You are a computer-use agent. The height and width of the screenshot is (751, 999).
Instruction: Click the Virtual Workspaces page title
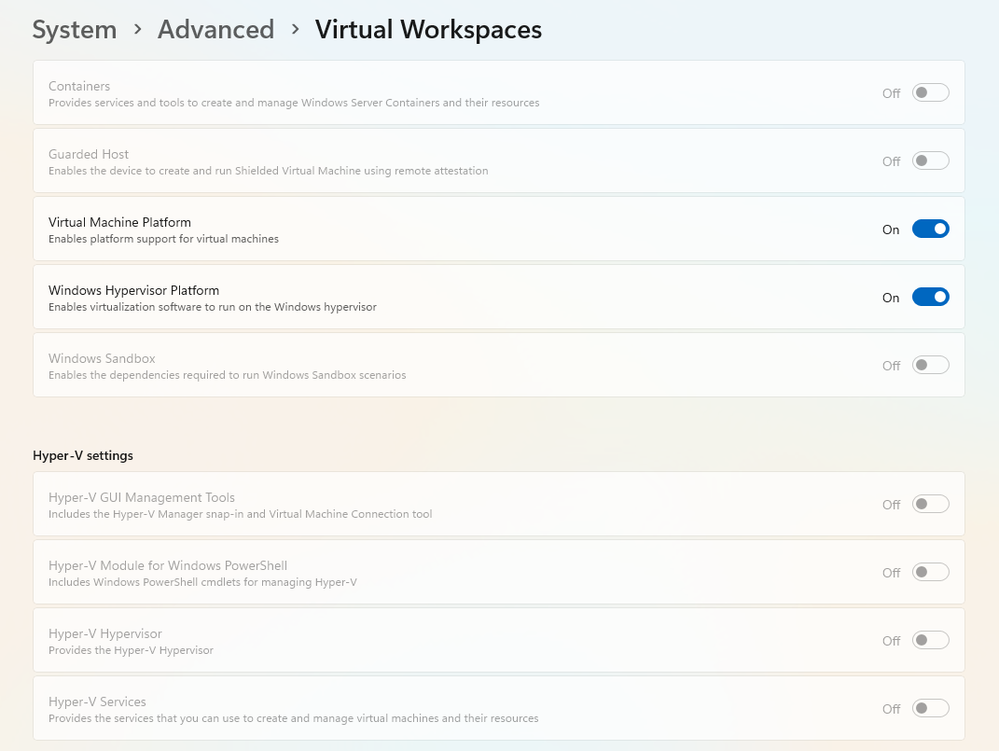click(428, 29)
